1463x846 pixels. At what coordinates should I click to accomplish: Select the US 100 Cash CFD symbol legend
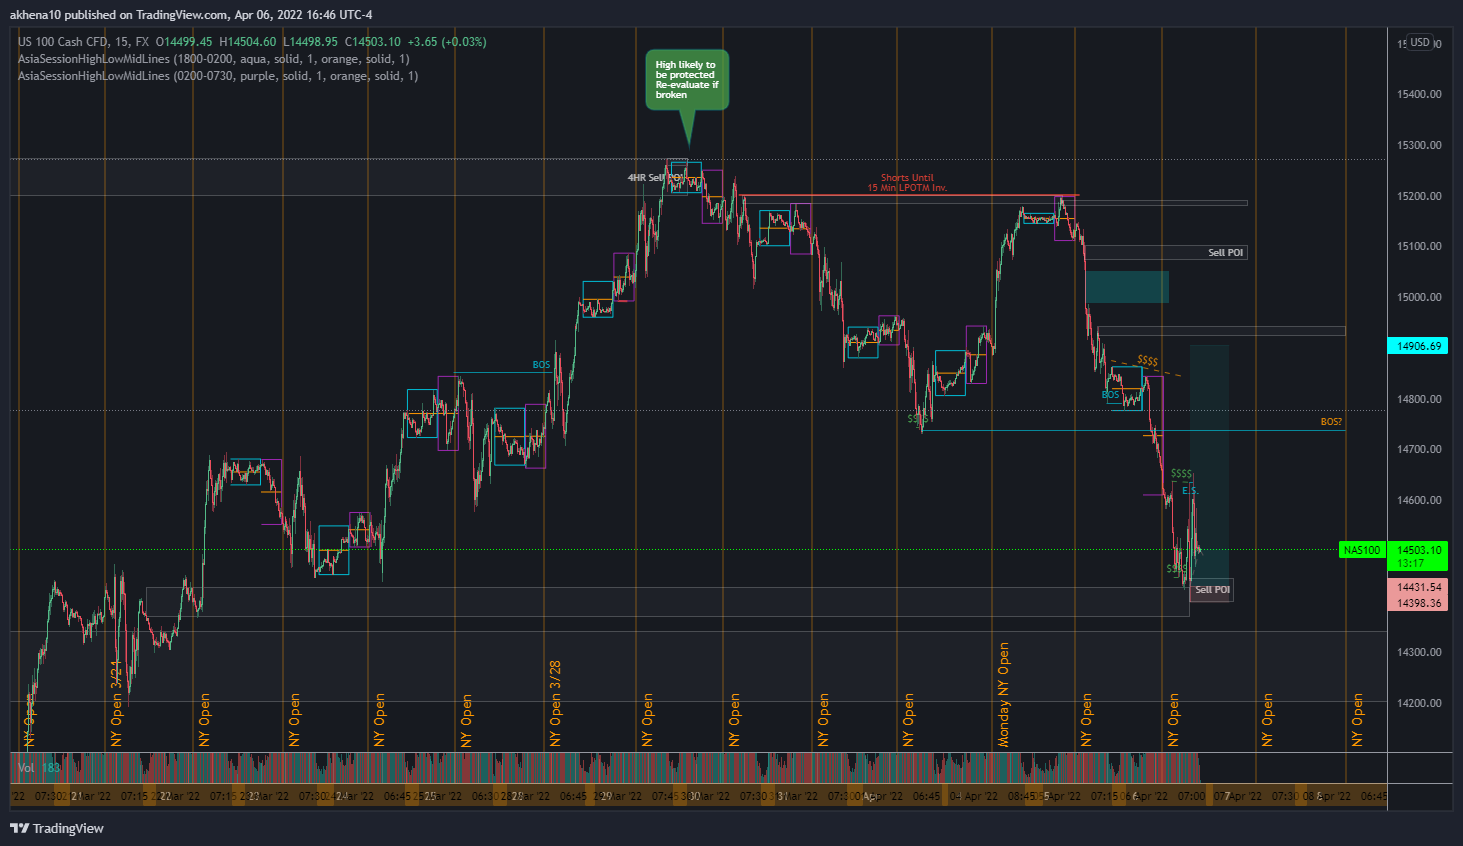[83, 42]
